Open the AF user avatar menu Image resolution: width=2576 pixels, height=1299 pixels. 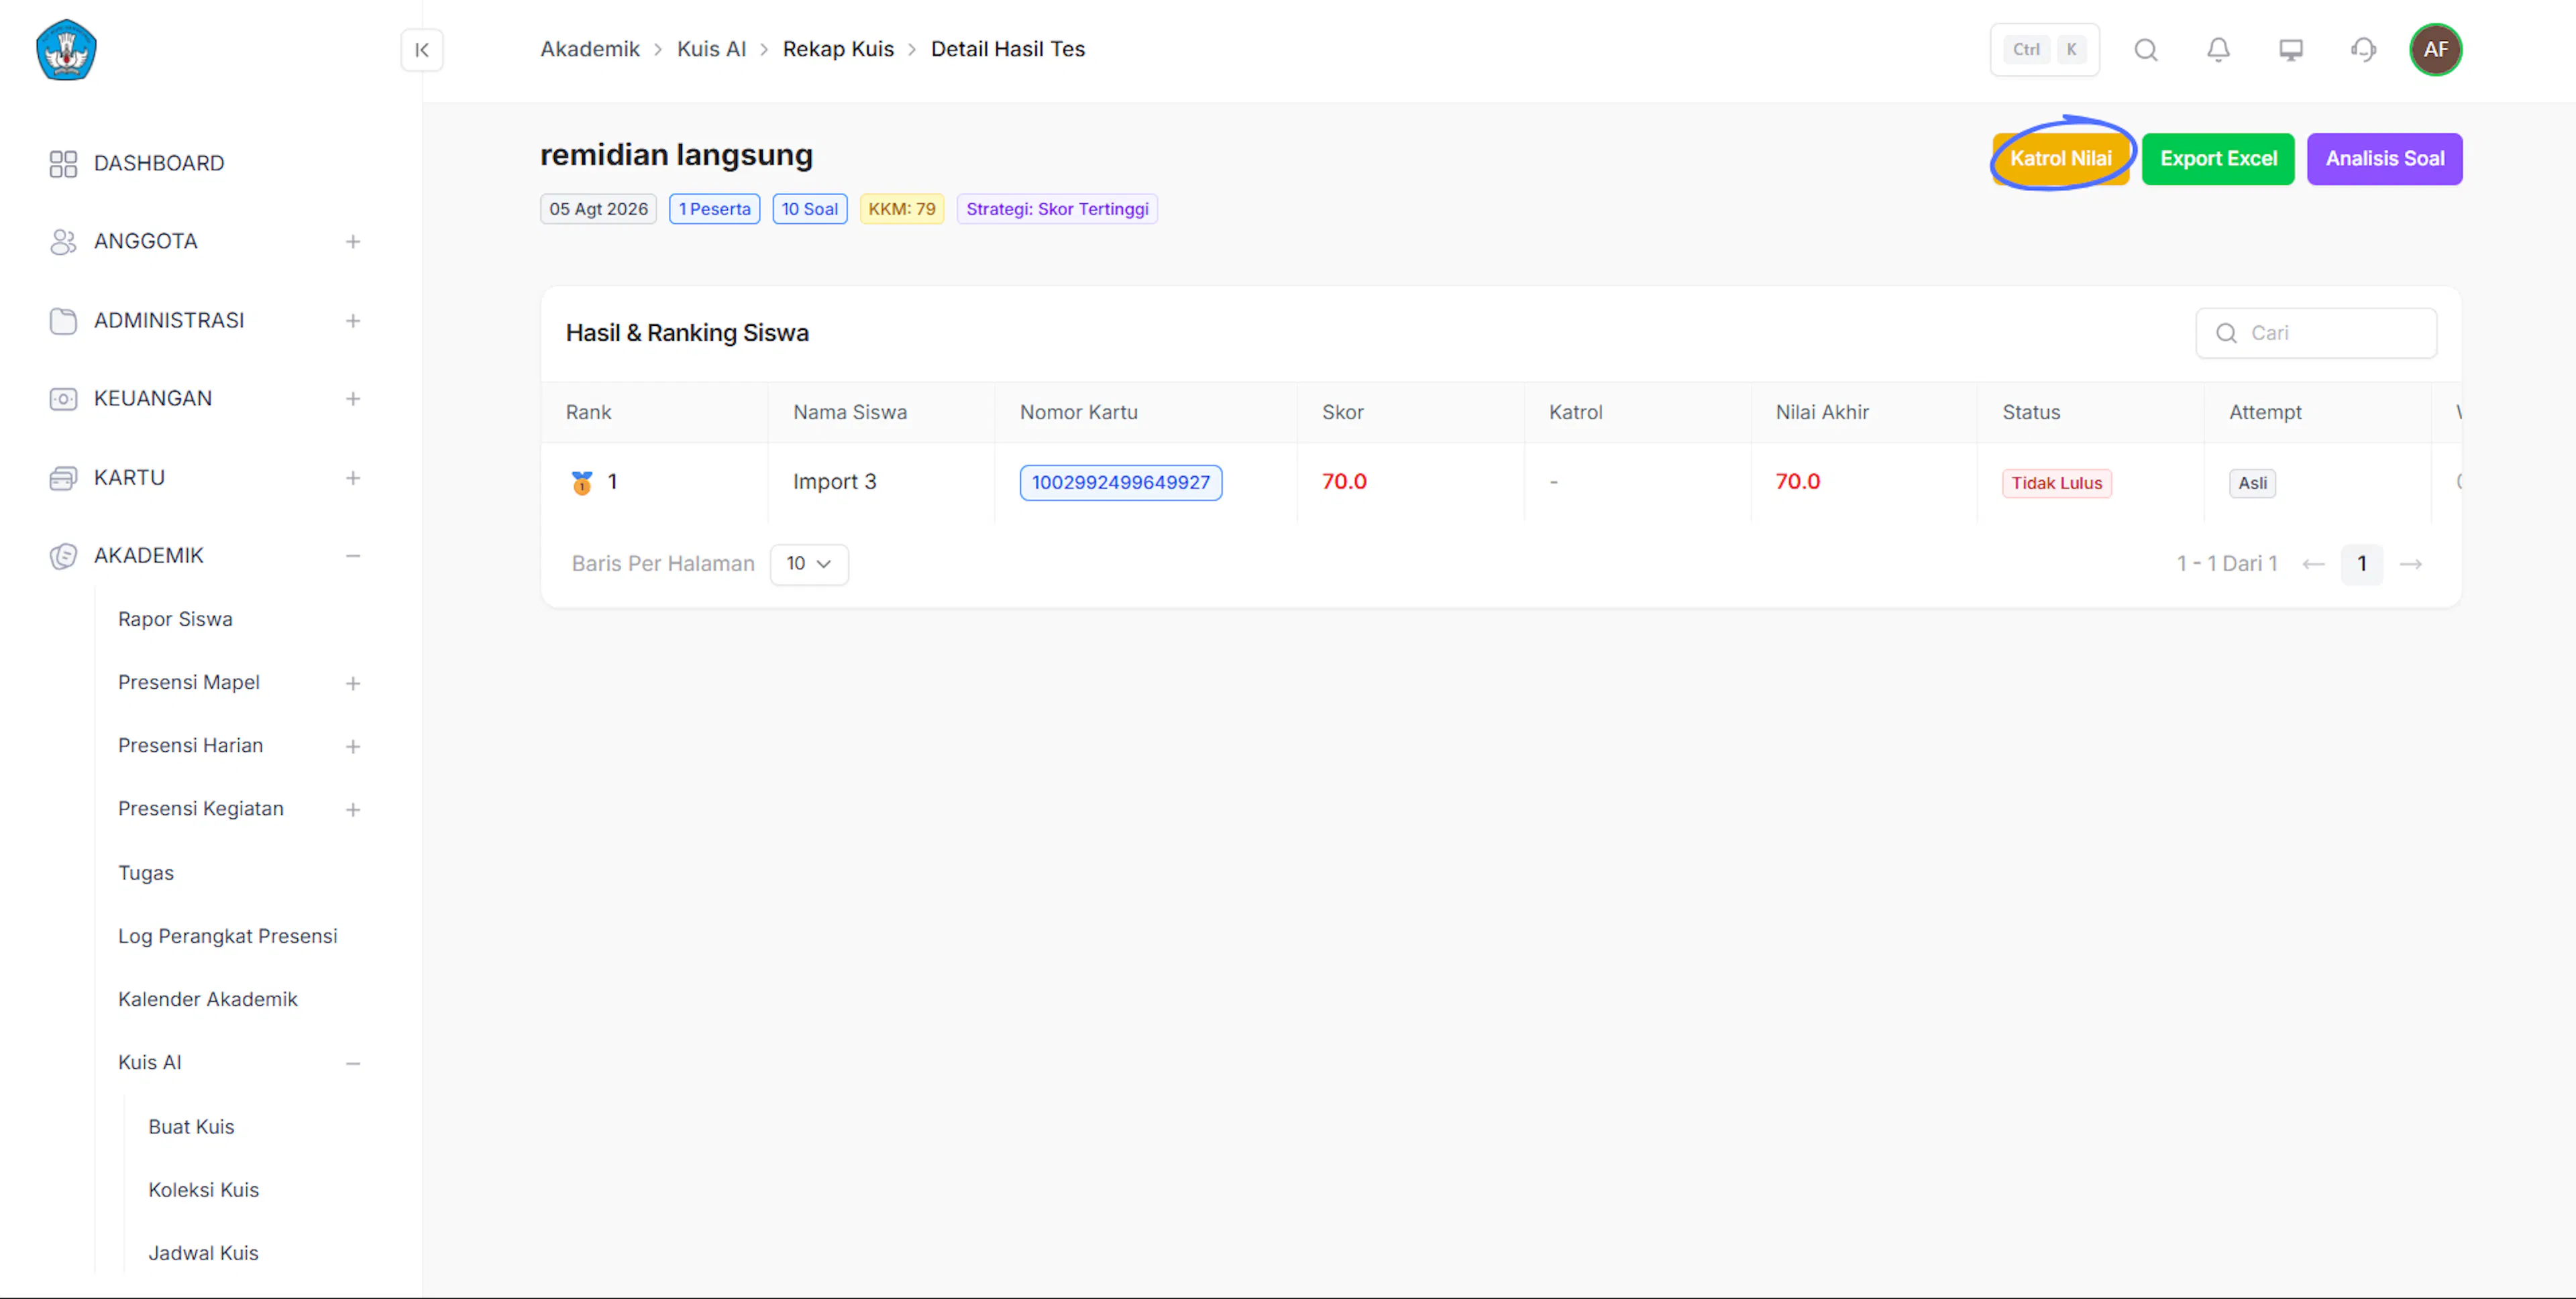pyautogui.click(x=2435, y=50)
